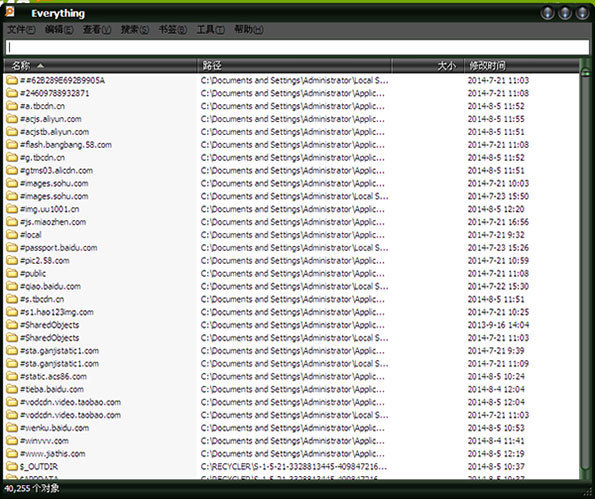Open the 查看(V) menu
Screen dimensions: 595x499
click(97, 30)
